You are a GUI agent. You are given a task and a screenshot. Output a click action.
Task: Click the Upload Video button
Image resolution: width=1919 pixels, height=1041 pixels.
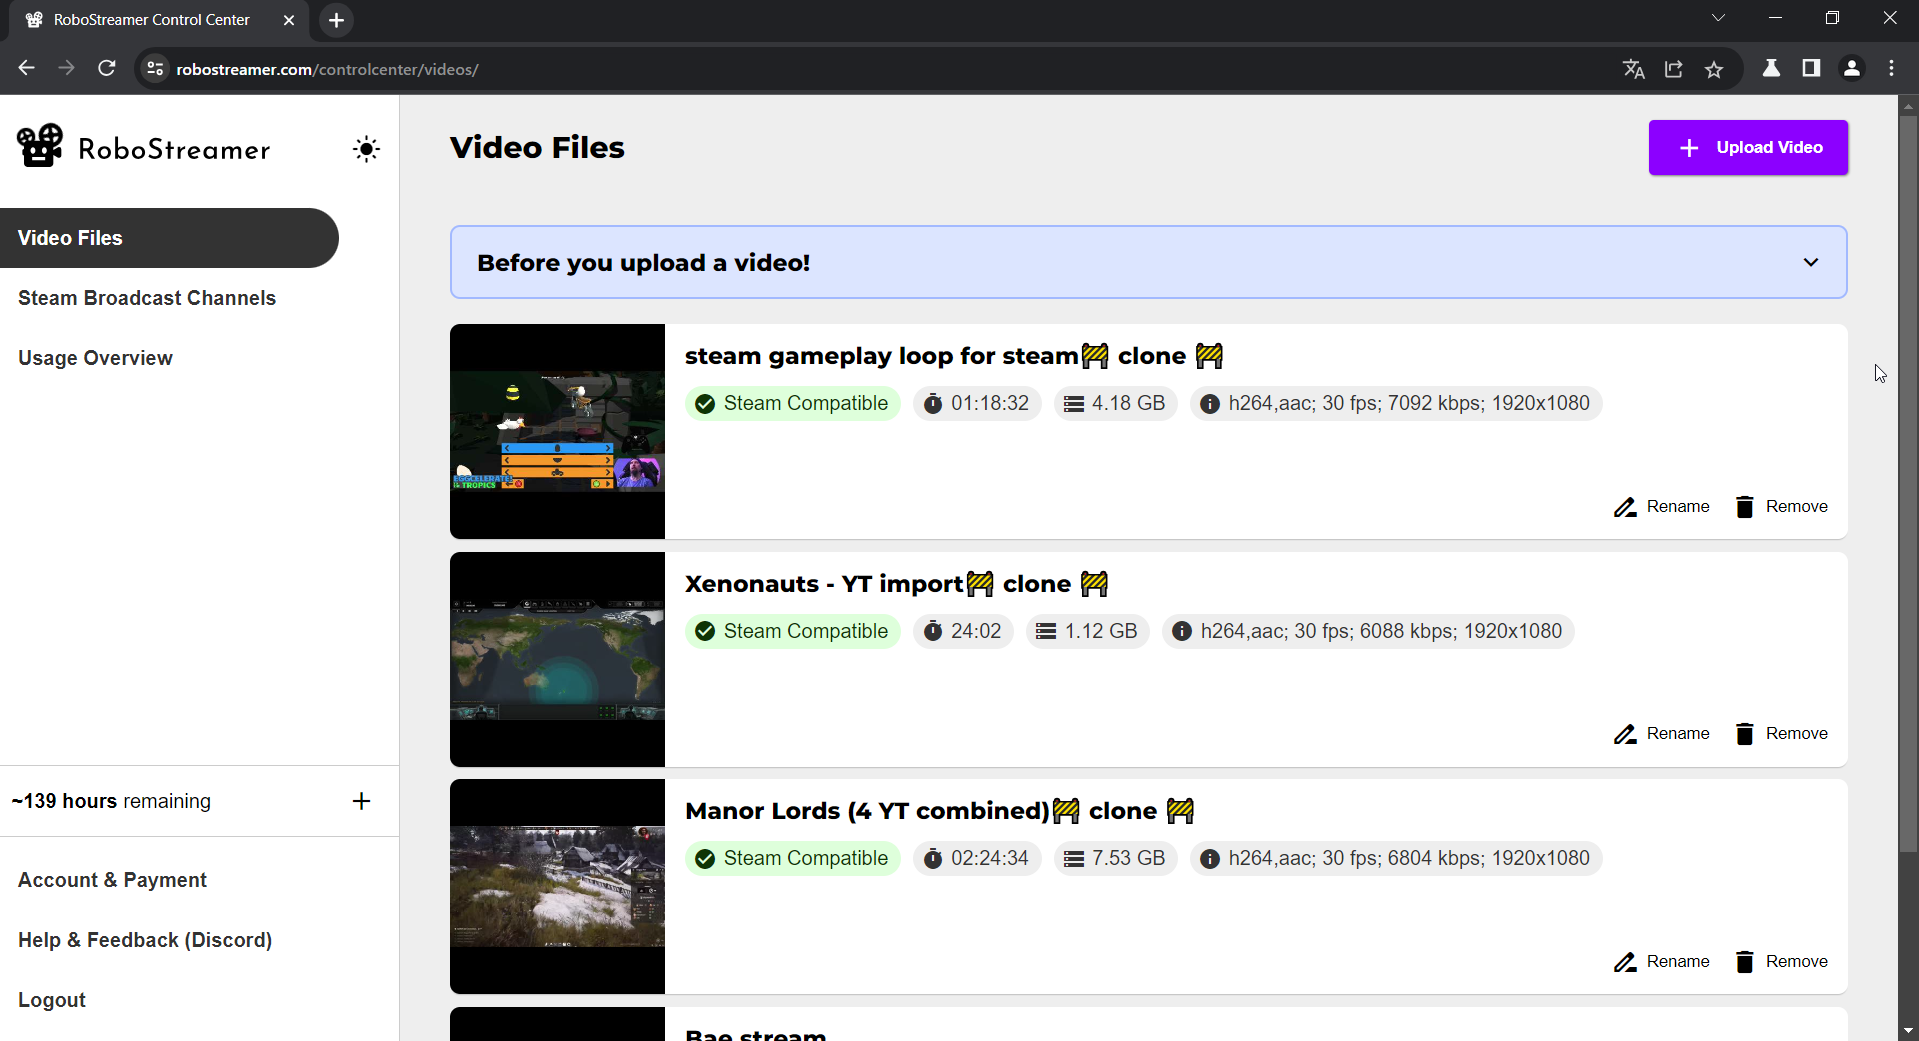coord(1748,148)
